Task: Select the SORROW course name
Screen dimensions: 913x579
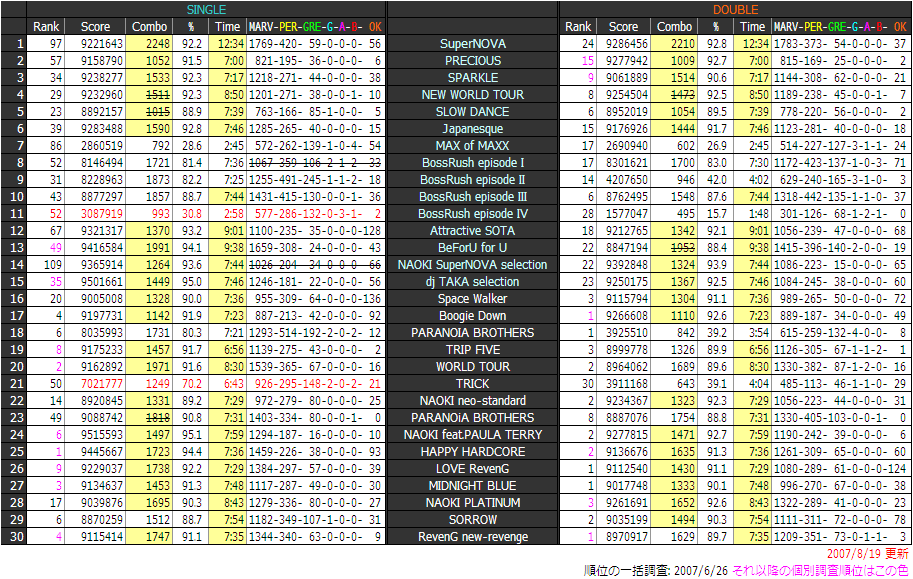Action: tap(472, 520)
